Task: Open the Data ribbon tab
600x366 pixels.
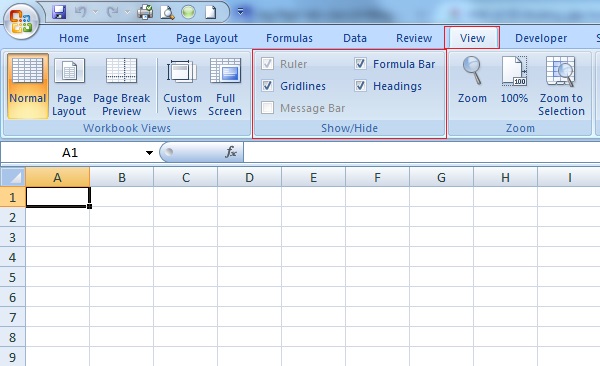Action: point(355,38)
